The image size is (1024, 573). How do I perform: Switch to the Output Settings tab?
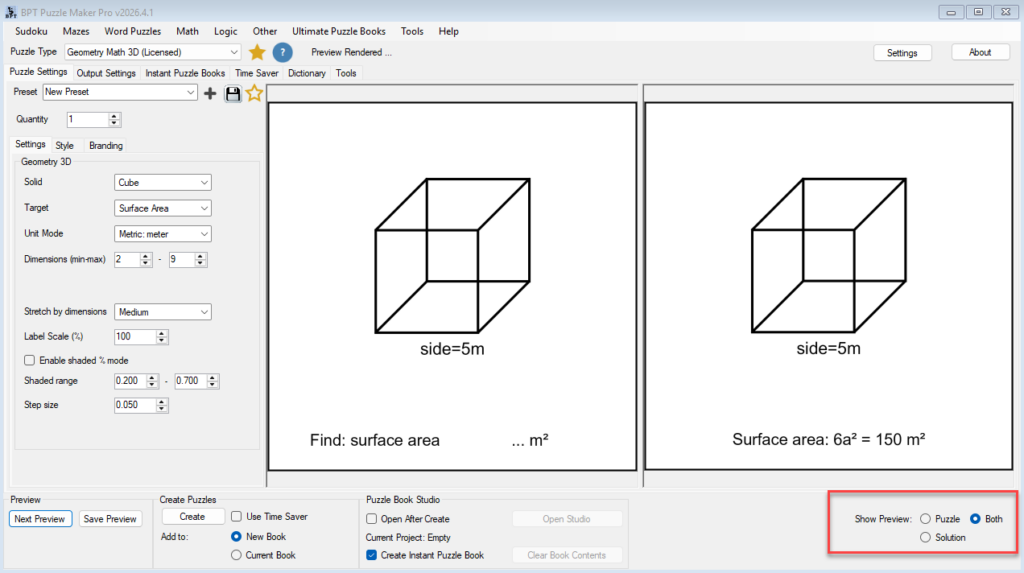(106, 73)
